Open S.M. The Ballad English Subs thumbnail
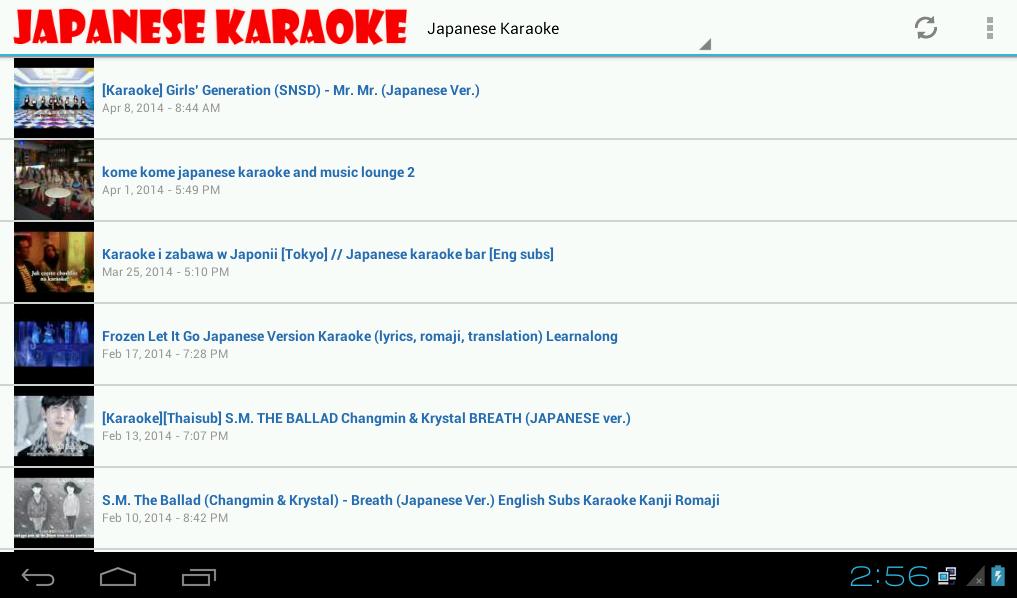The image size is (1017, 598). [54, 508]
